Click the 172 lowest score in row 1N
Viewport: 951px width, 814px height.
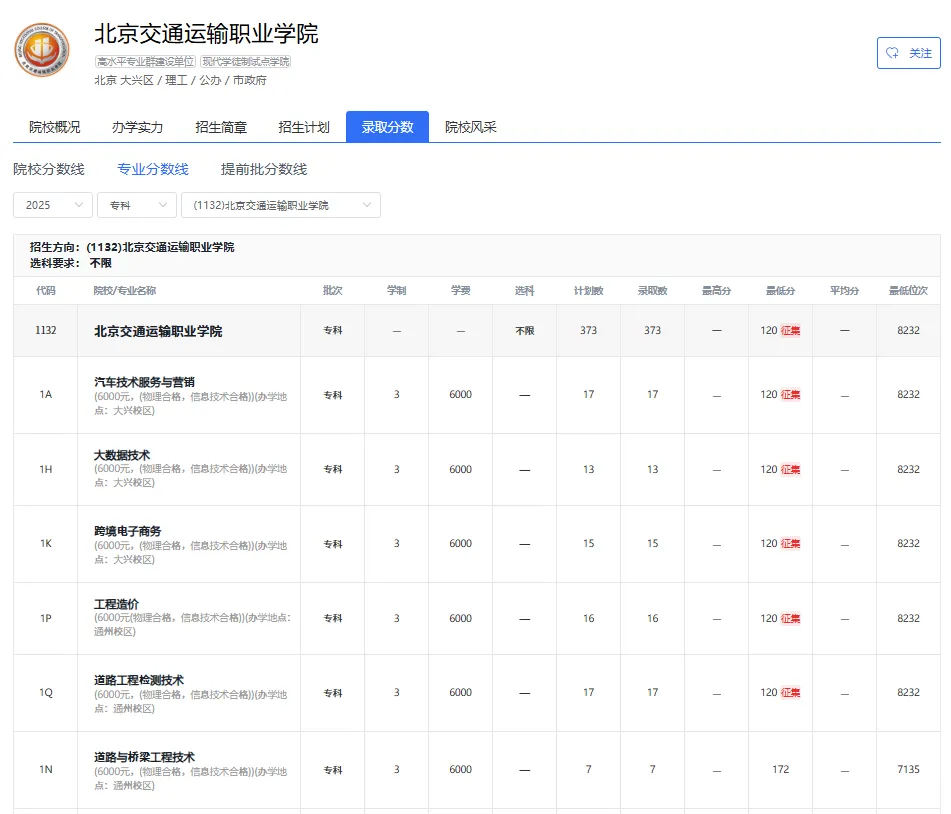pyautogui.click(x=781, y=769)
